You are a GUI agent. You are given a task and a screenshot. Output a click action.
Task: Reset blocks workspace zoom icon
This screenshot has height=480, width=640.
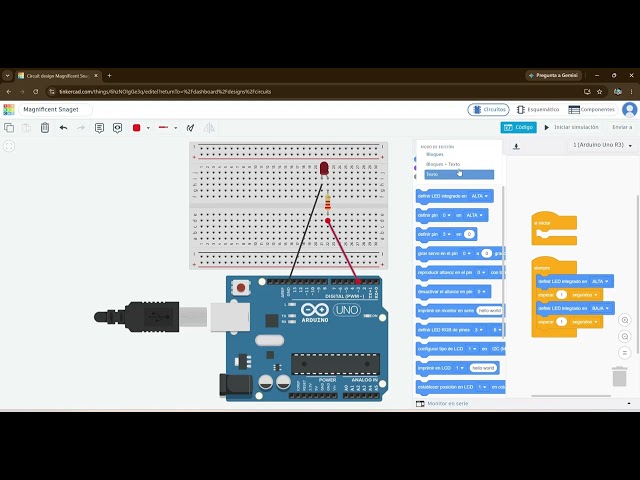click(624, 353)
